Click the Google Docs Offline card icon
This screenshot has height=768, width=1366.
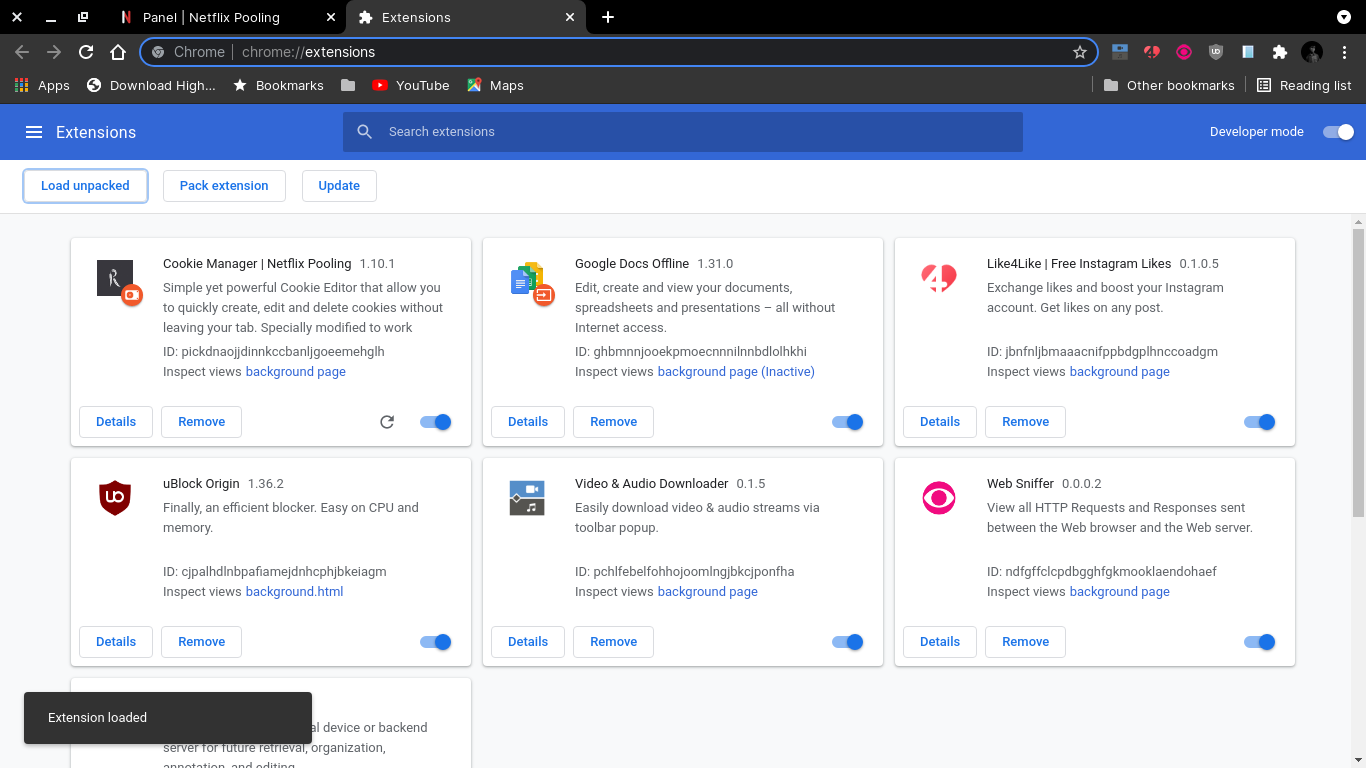click(530, 282)
